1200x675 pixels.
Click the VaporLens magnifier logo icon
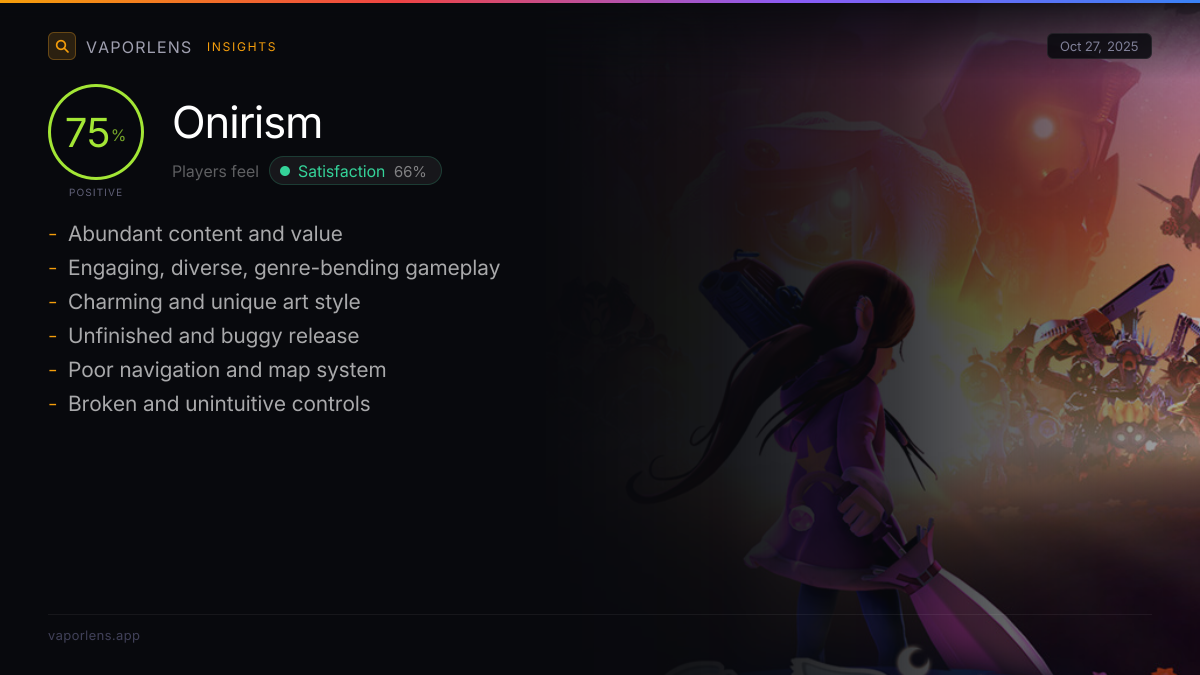62,46
